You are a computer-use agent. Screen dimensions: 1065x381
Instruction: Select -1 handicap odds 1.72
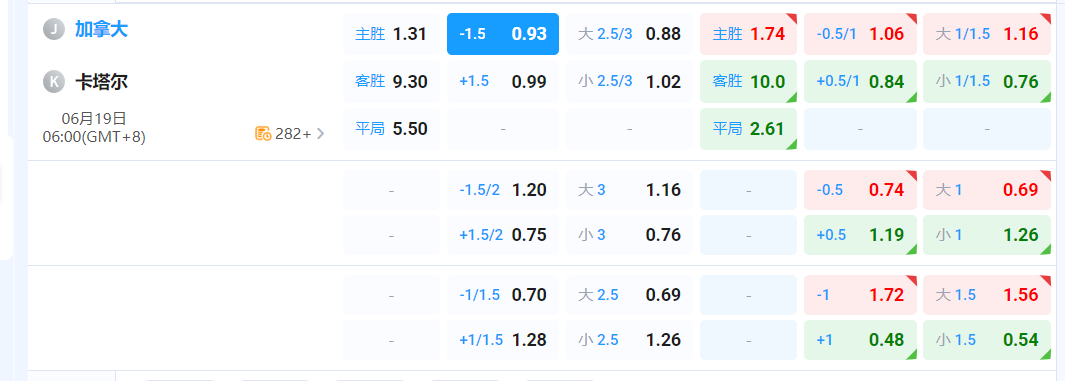tap(861, 295)
